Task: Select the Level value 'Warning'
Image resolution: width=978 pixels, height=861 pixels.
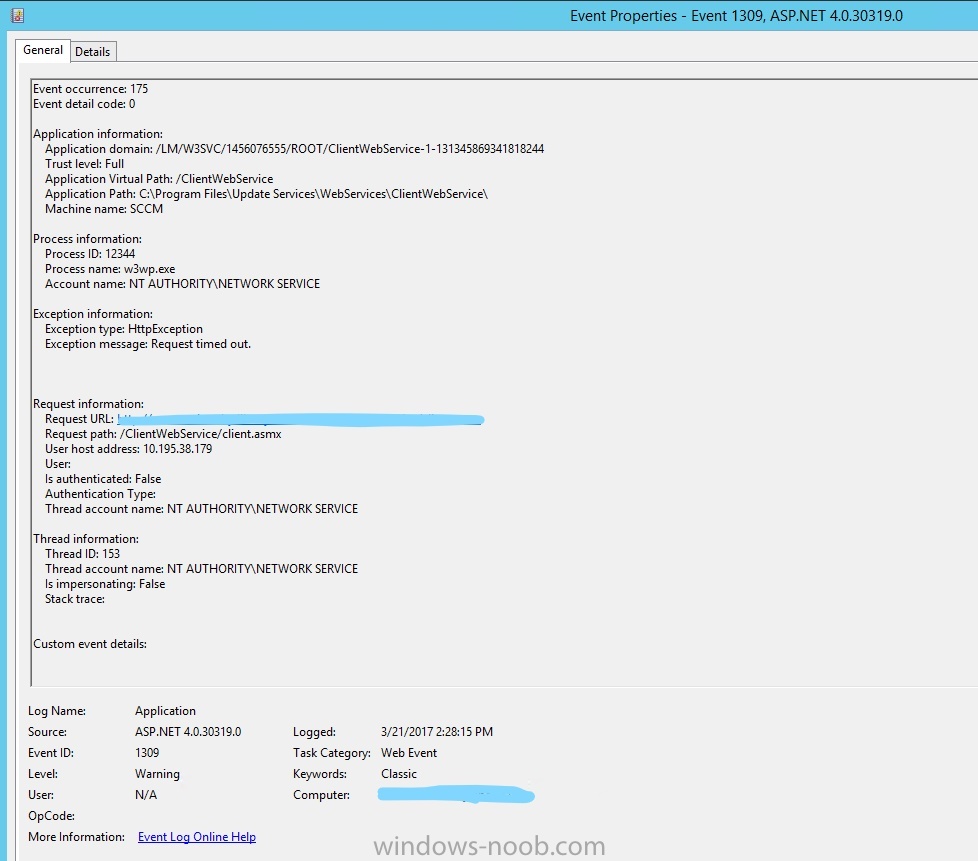Action: 157,774
